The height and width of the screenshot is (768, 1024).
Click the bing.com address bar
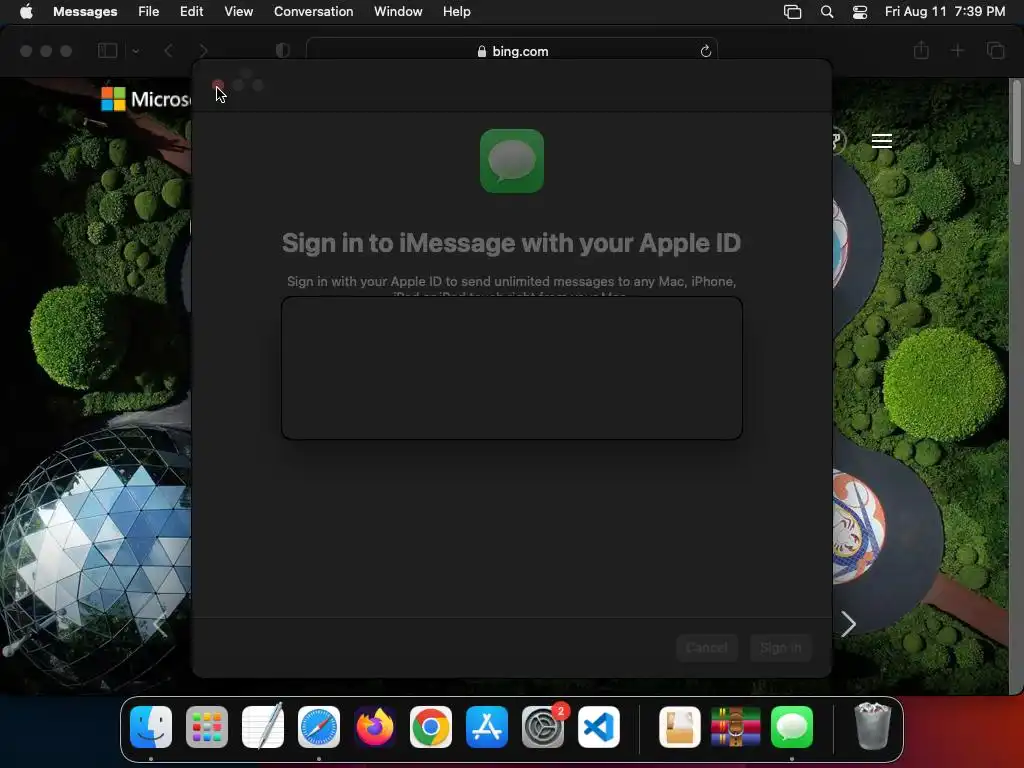point(512,51)
